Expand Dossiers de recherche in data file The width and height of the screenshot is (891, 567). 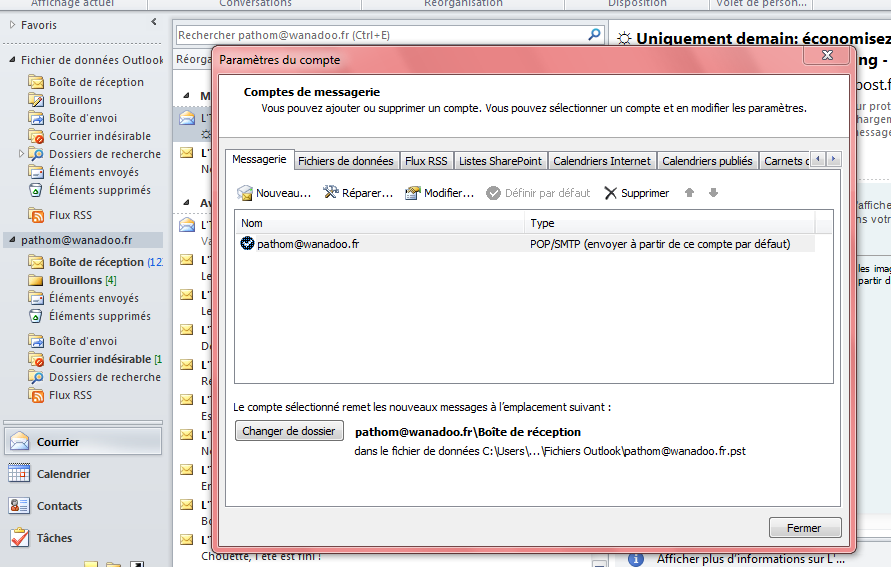22,154
